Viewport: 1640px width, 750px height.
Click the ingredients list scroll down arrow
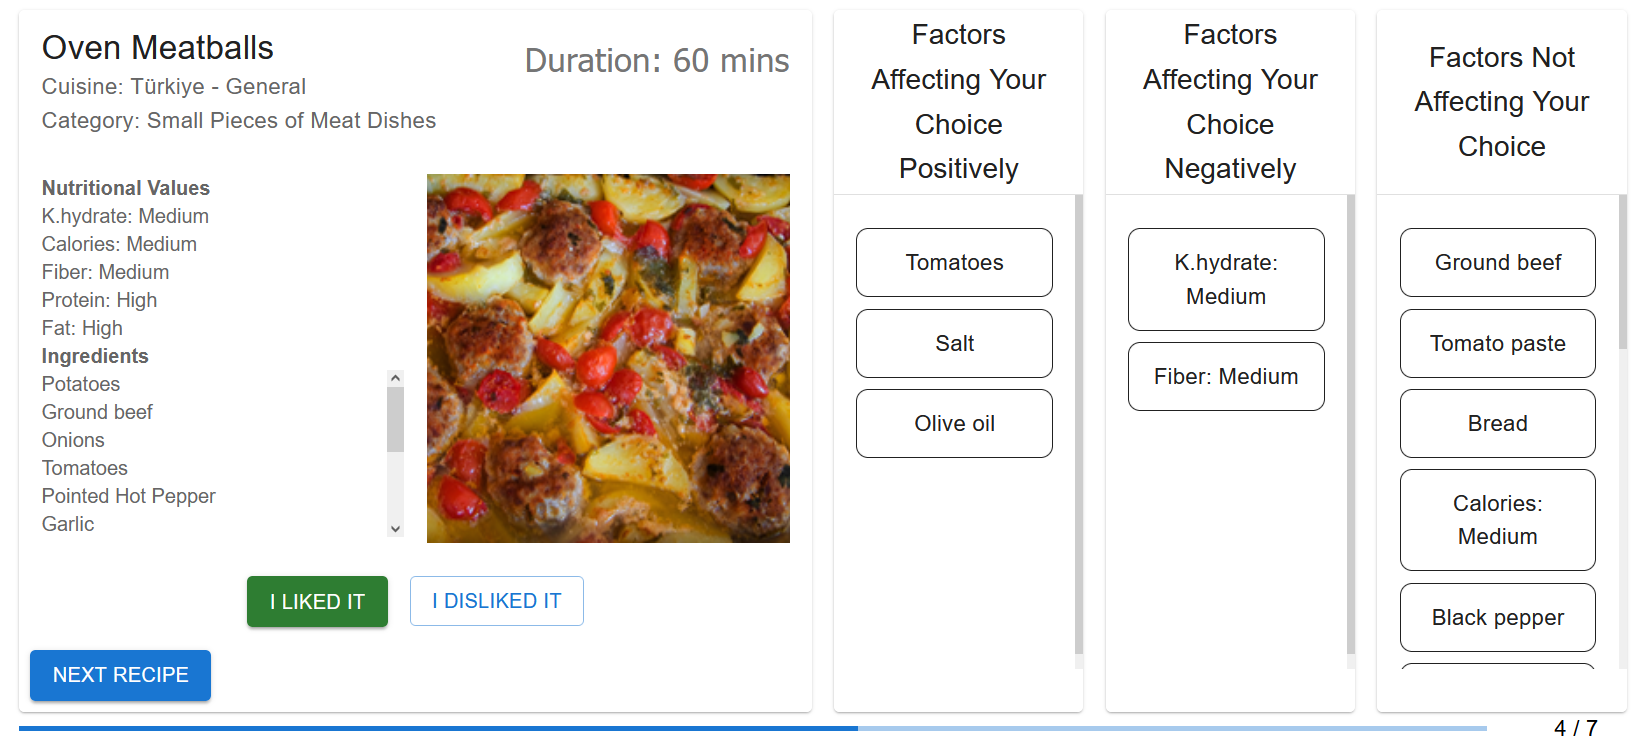point(395,529)
